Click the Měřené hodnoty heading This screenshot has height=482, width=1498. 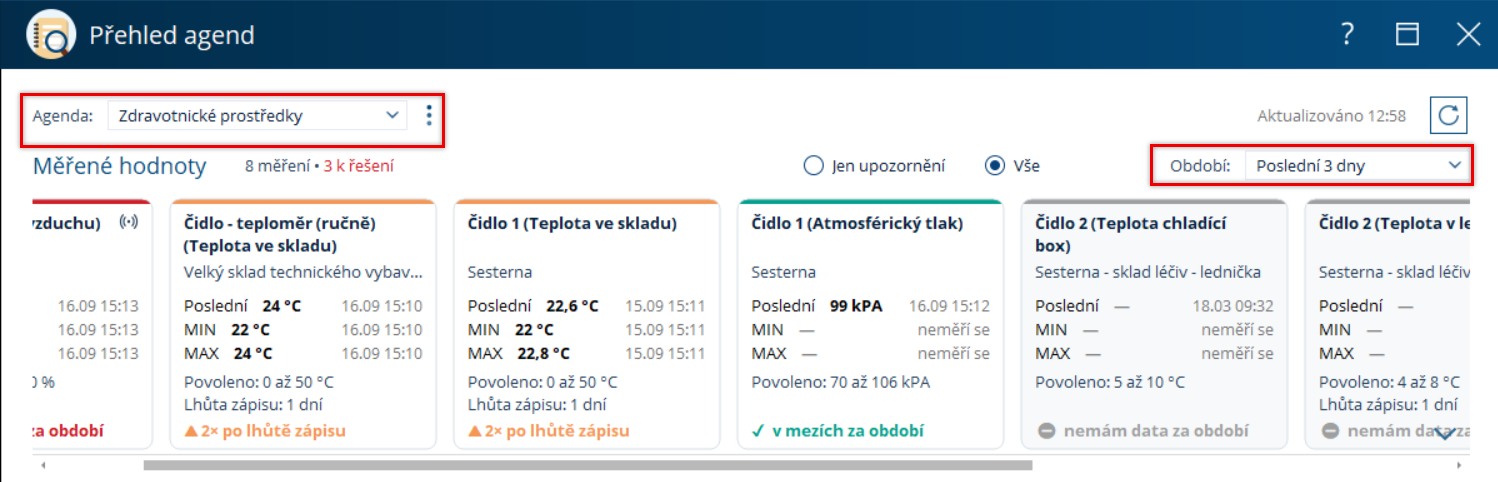[x=120, y=166]
